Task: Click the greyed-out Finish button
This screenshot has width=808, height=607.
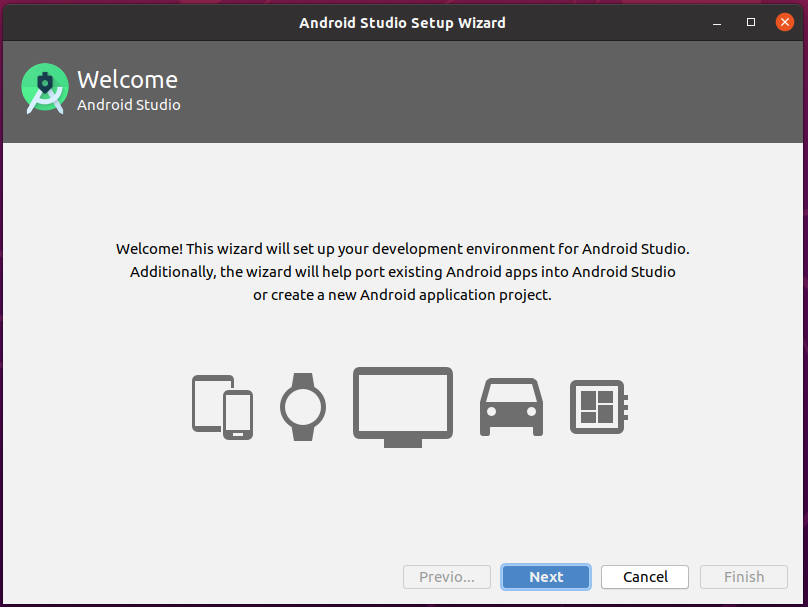Action: point(744,577)
